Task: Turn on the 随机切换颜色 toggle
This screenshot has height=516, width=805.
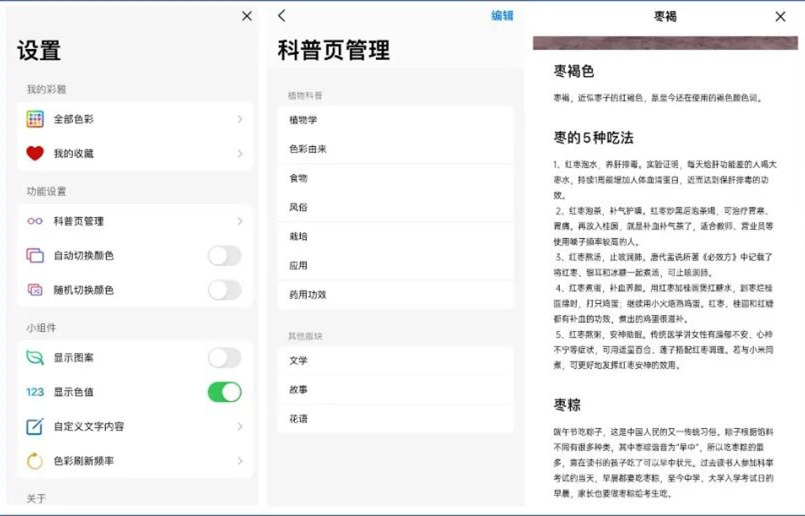Action: tap(224, 290)
